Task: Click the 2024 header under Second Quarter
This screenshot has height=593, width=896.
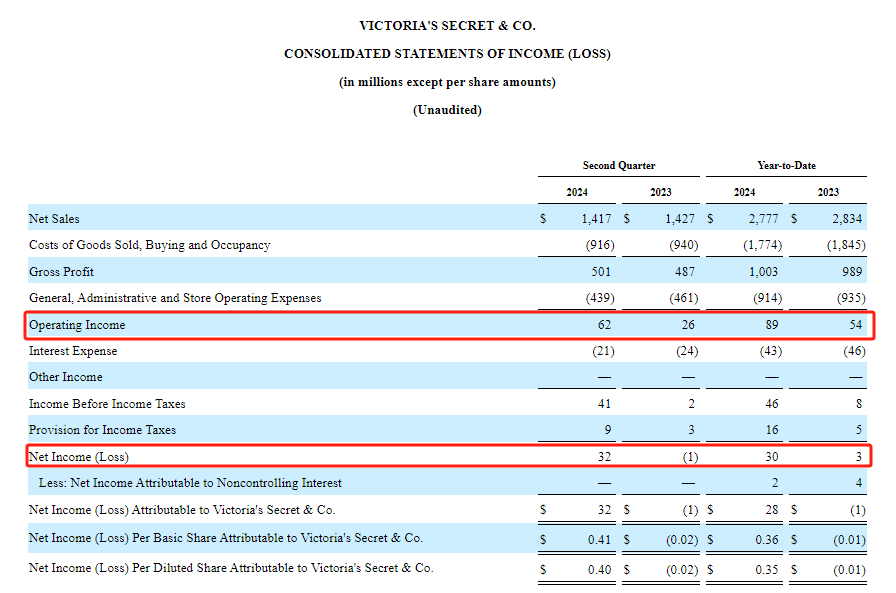Action: point(577,192)
